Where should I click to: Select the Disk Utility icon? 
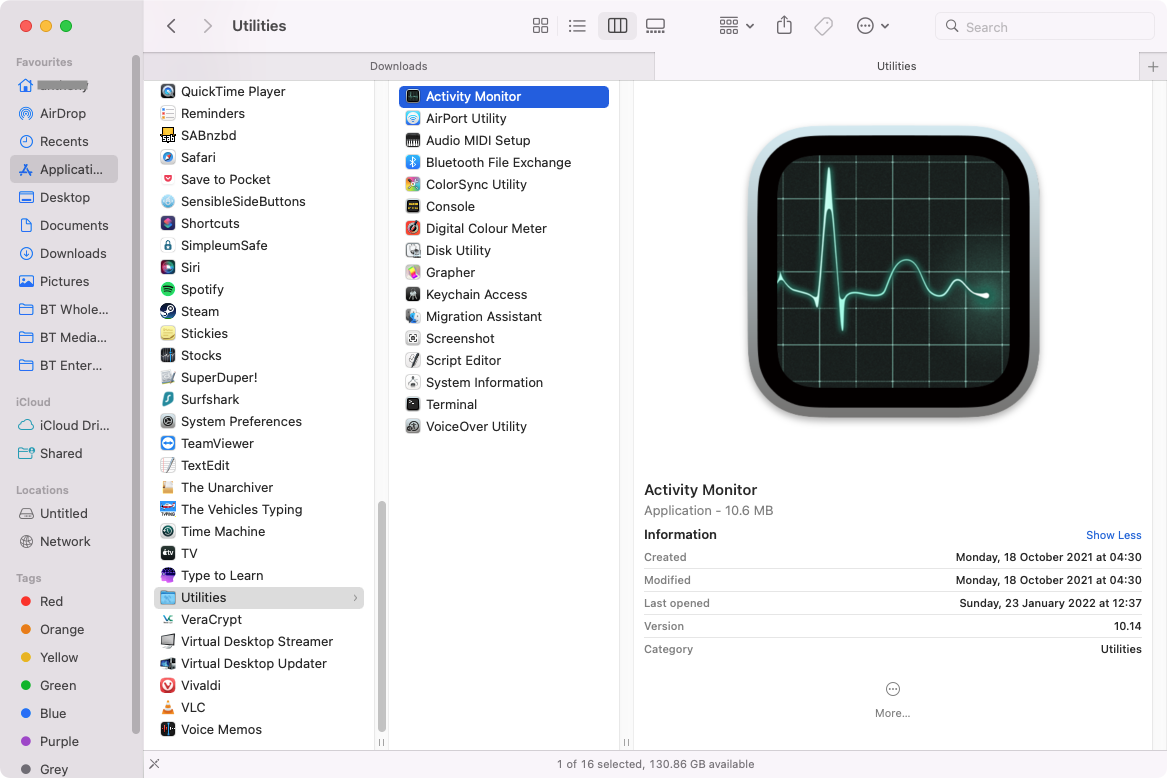(x=413, y=250)
